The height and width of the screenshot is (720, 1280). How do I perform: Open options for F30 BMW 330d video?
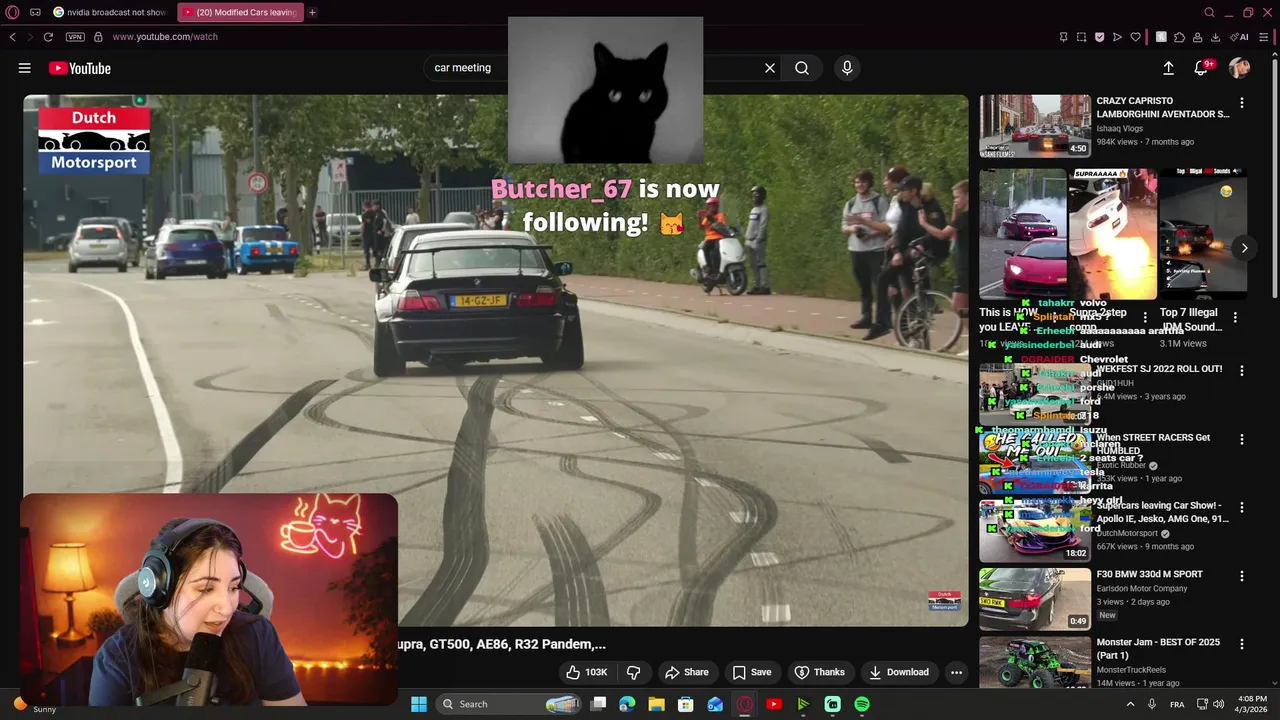point(1242,576)
